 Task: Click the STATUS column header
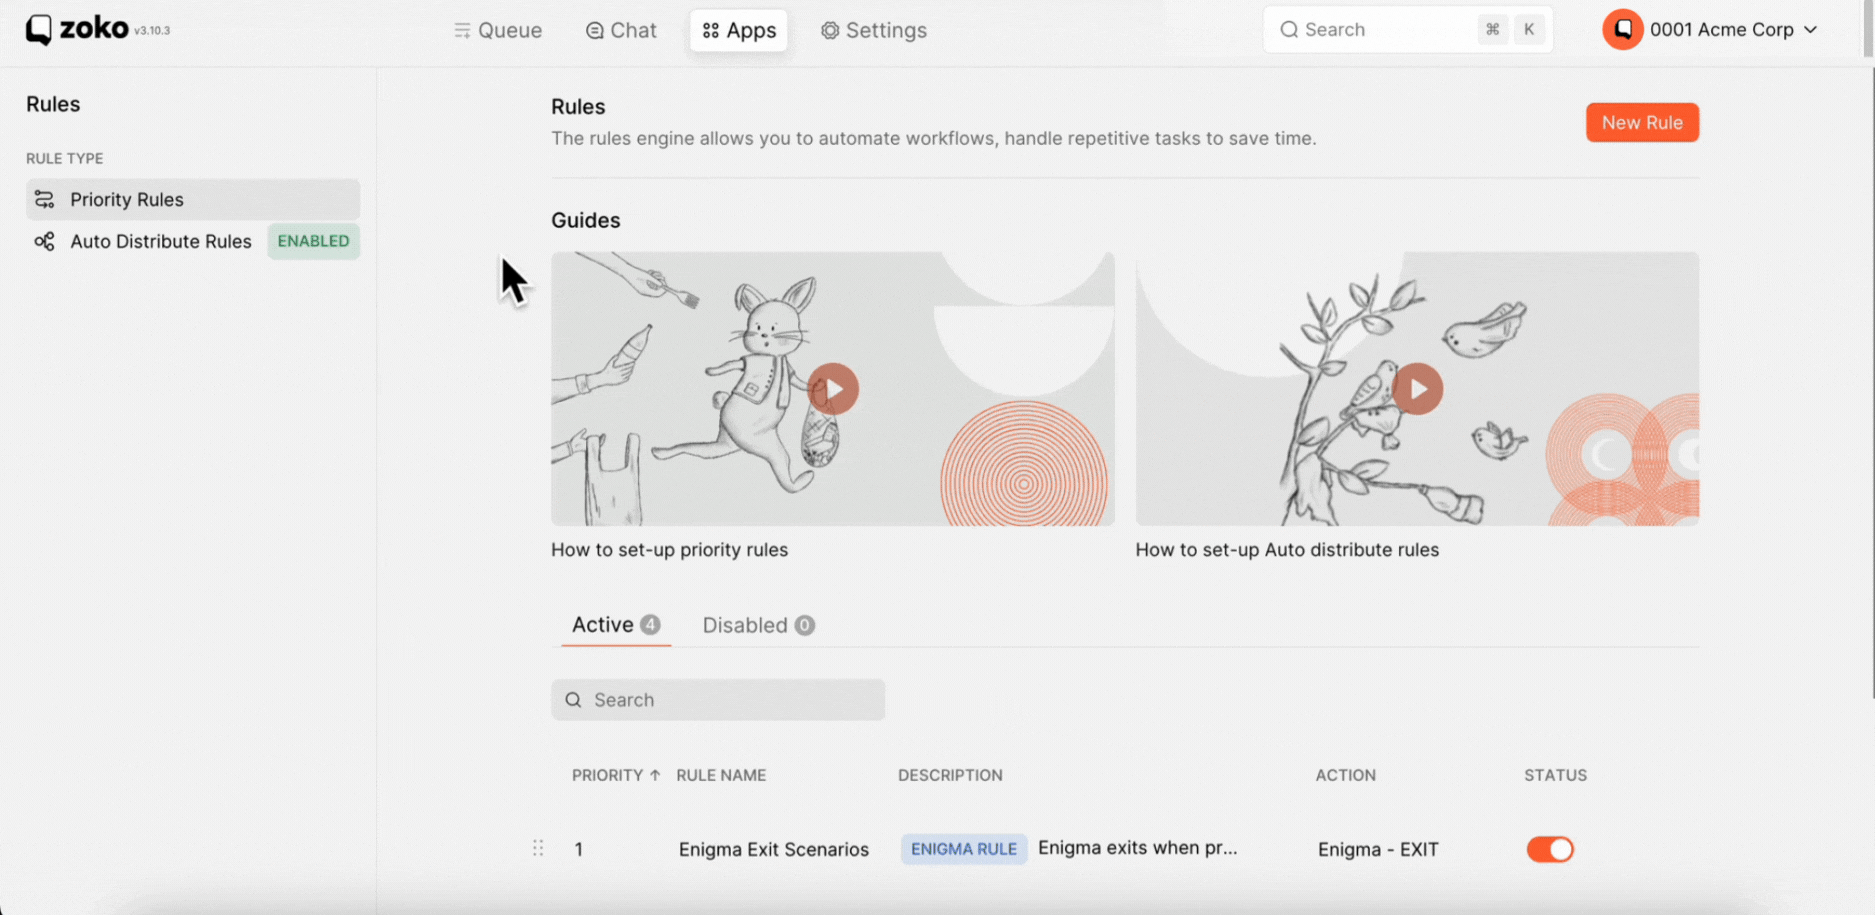point(1555,775)
